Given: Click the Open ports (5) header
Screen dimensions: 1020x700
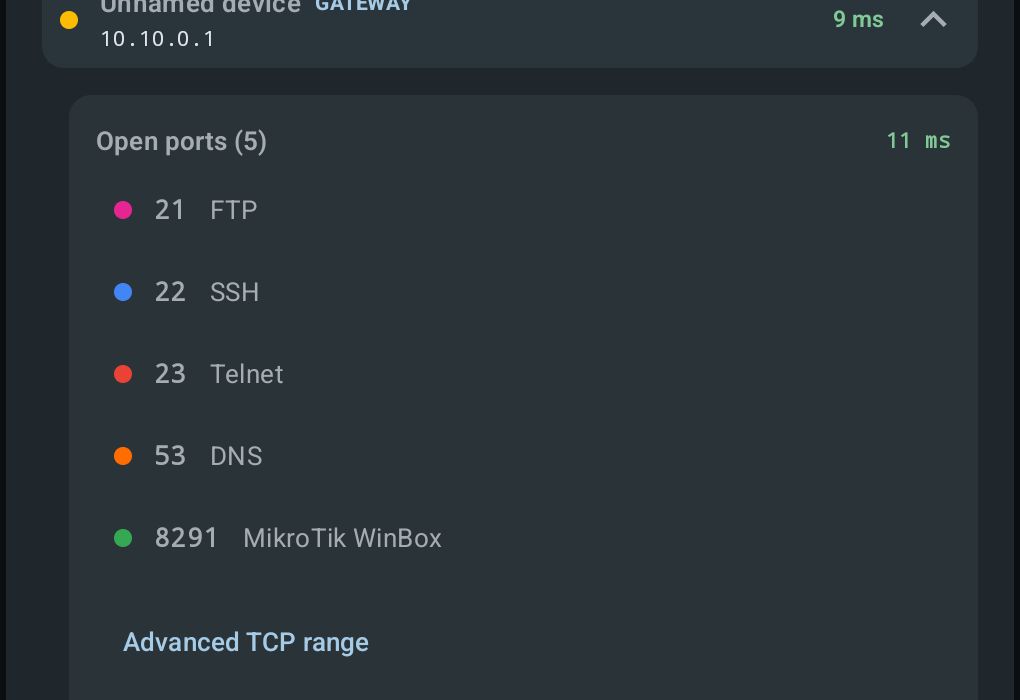Looking at the screenshot, I should (181, 142).
